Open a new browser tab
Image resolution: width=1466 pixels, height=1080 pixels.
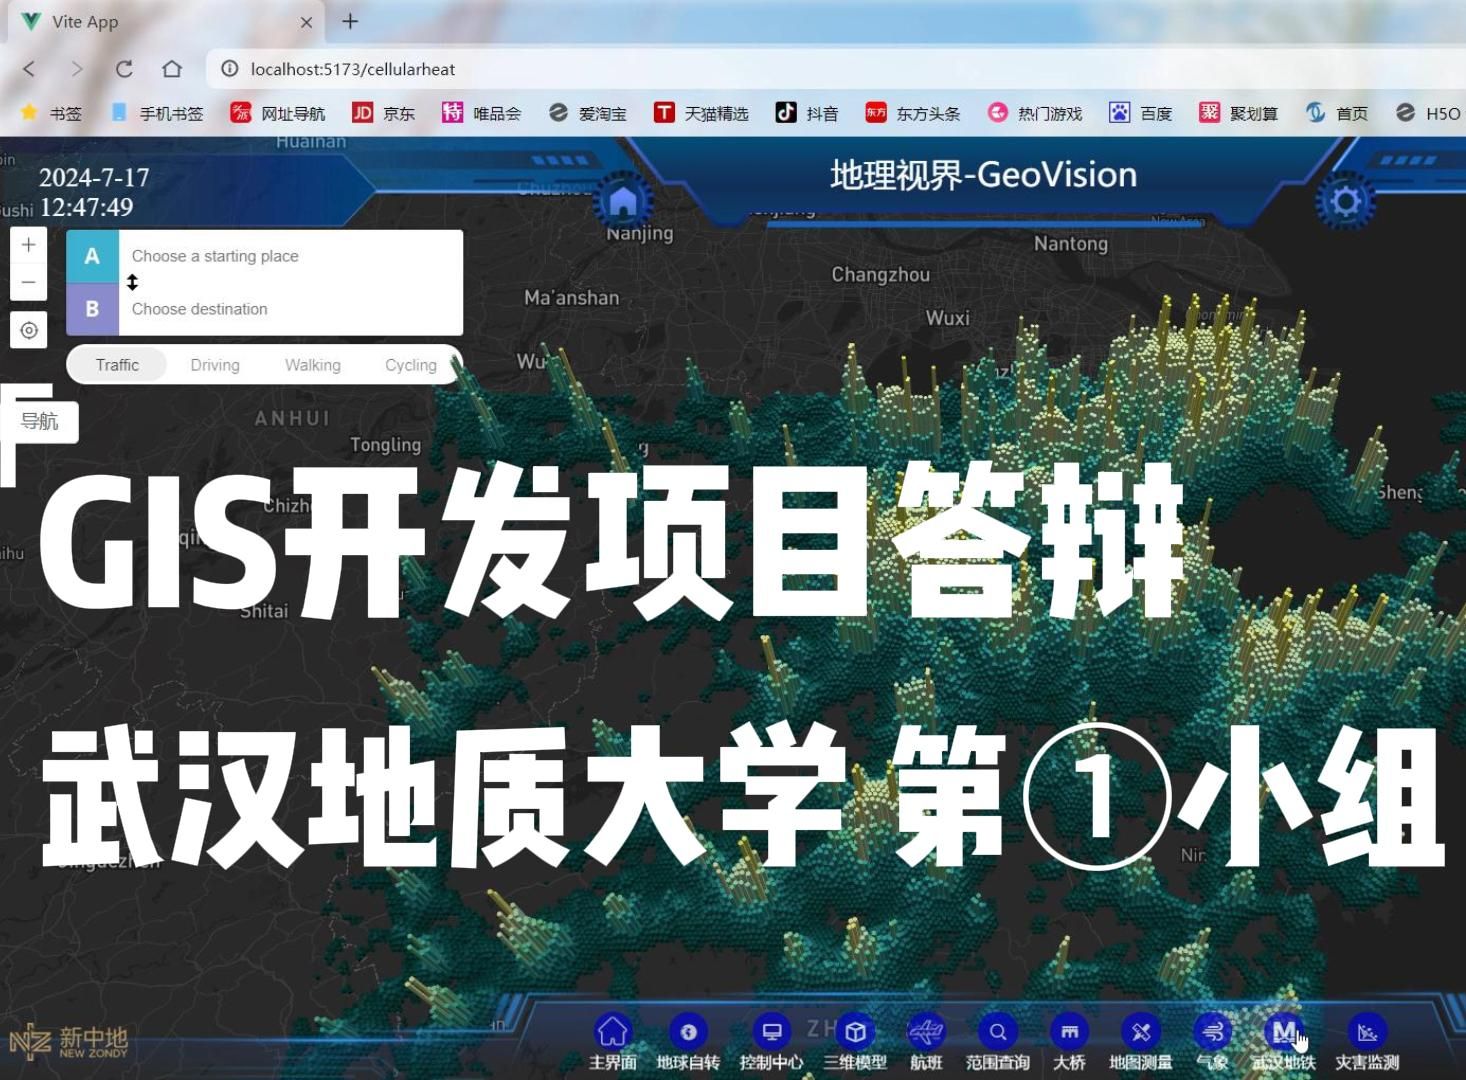(350, 21)
